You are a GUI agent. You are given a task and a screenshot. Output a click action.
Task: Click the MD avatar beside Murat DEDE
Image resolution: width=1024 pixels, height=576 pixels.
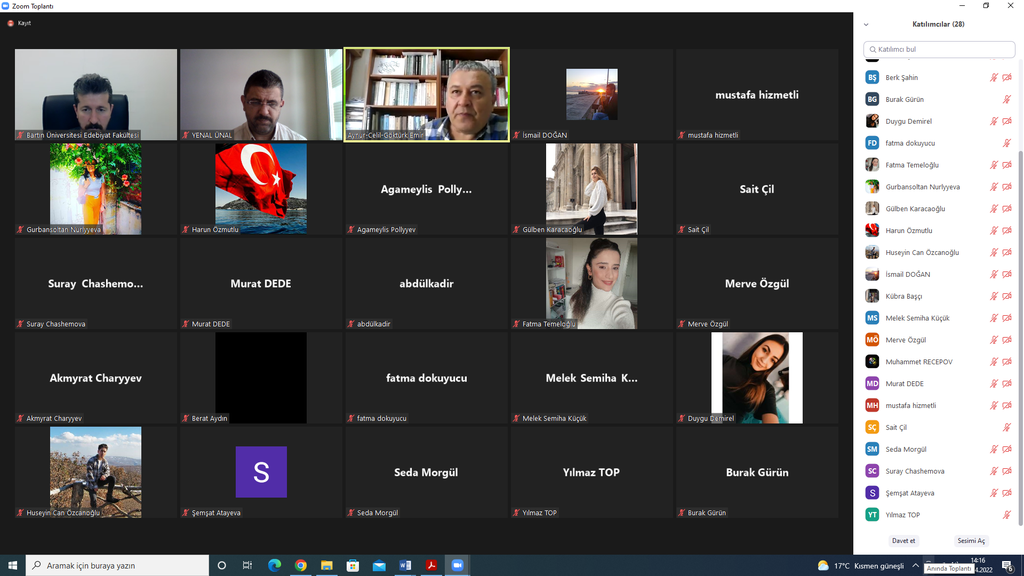[x=872, y=384]
